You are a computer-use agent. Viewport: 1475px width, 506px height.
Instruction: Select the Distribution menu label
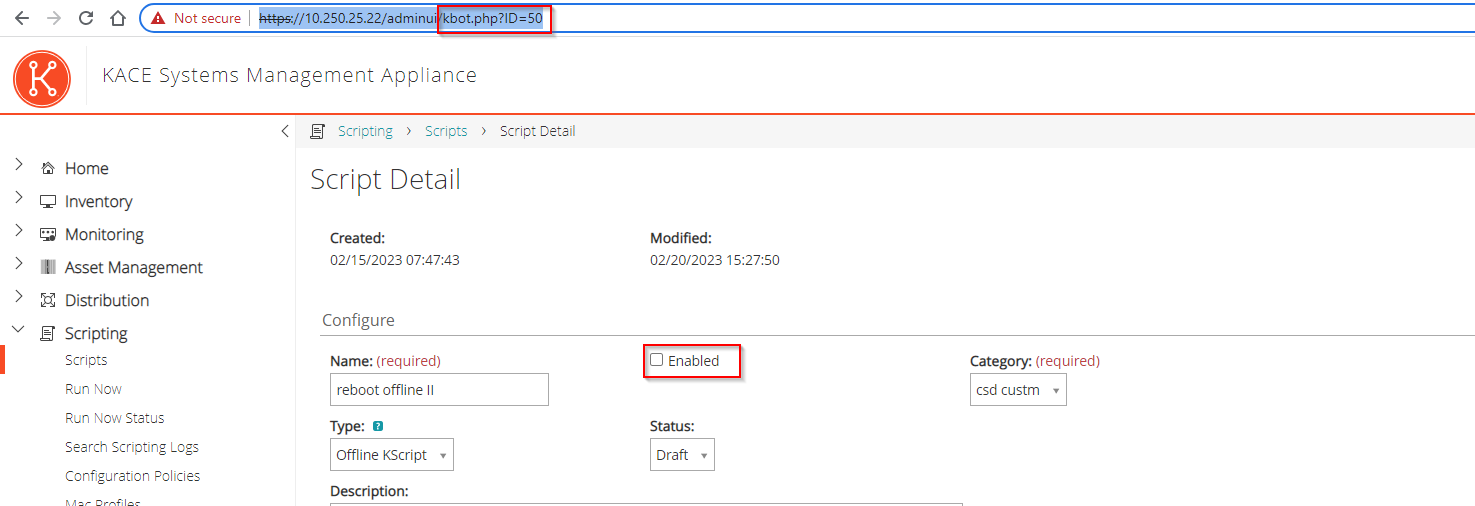[107, 301]
